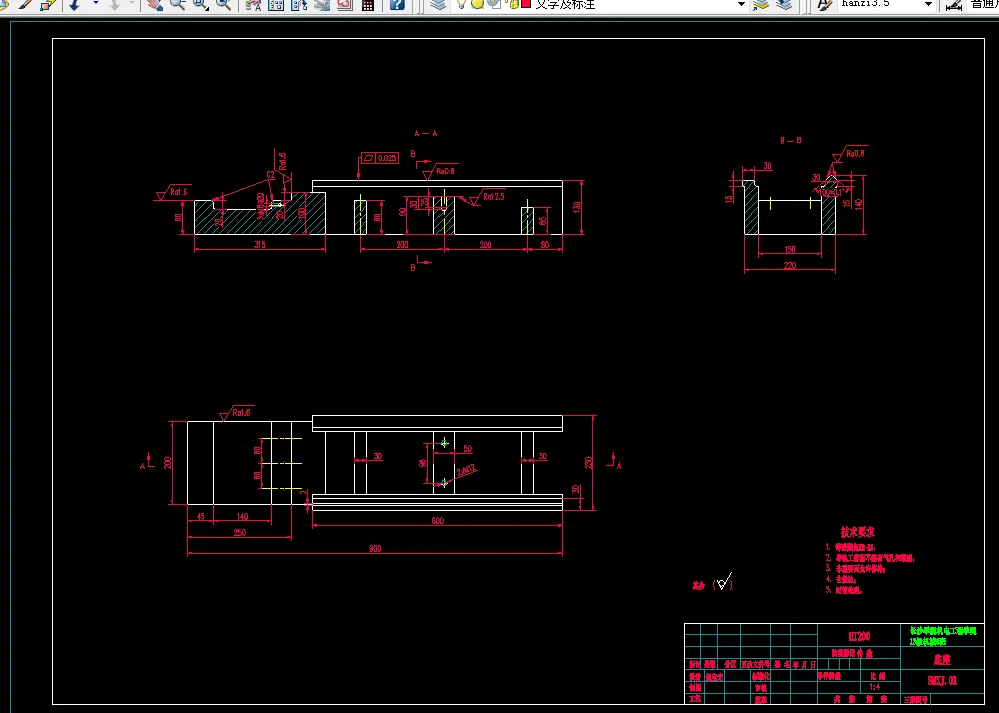Click the 其余 roughness symbol near notes
The width and height of the screenshot is (999, 713).
(714, 583)
